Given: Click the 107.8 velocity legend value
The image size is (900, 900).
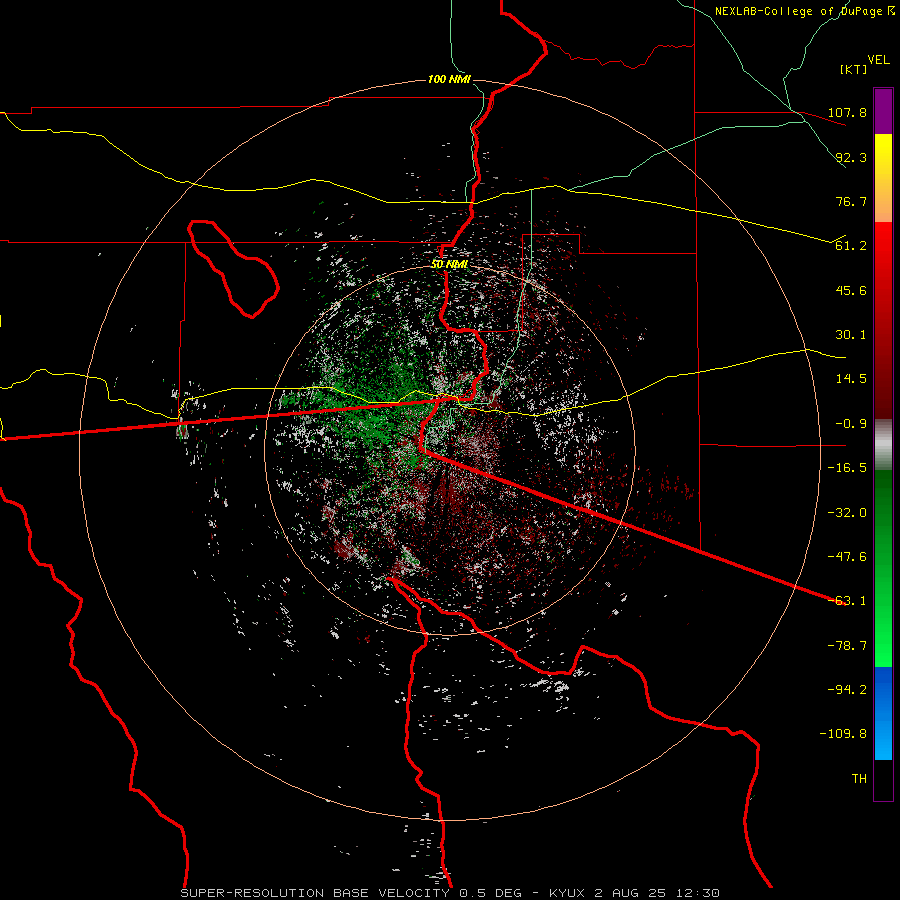Looking at the screenshot, I should point(847,112).
